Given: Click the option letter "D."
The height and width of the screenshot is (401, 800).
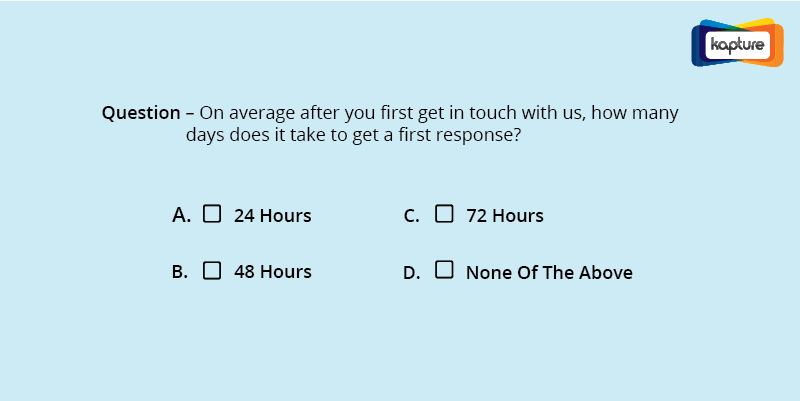Looking at the screenshot, I should click(x=412, y=273).
